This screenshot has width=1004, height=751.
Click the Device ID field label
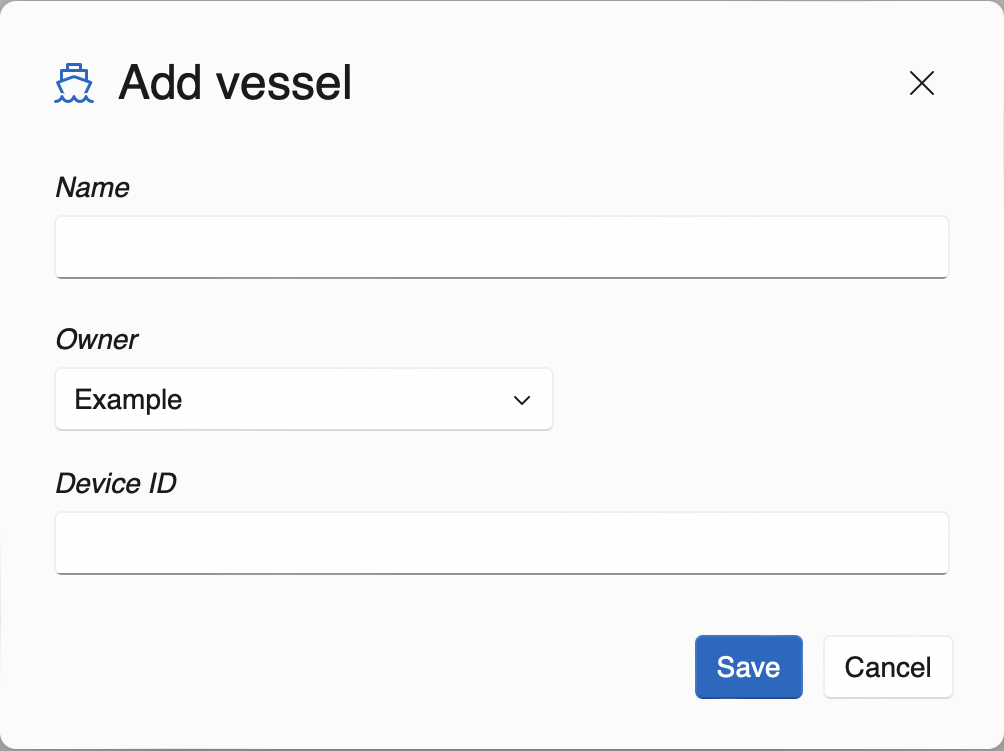pos(116,483)
